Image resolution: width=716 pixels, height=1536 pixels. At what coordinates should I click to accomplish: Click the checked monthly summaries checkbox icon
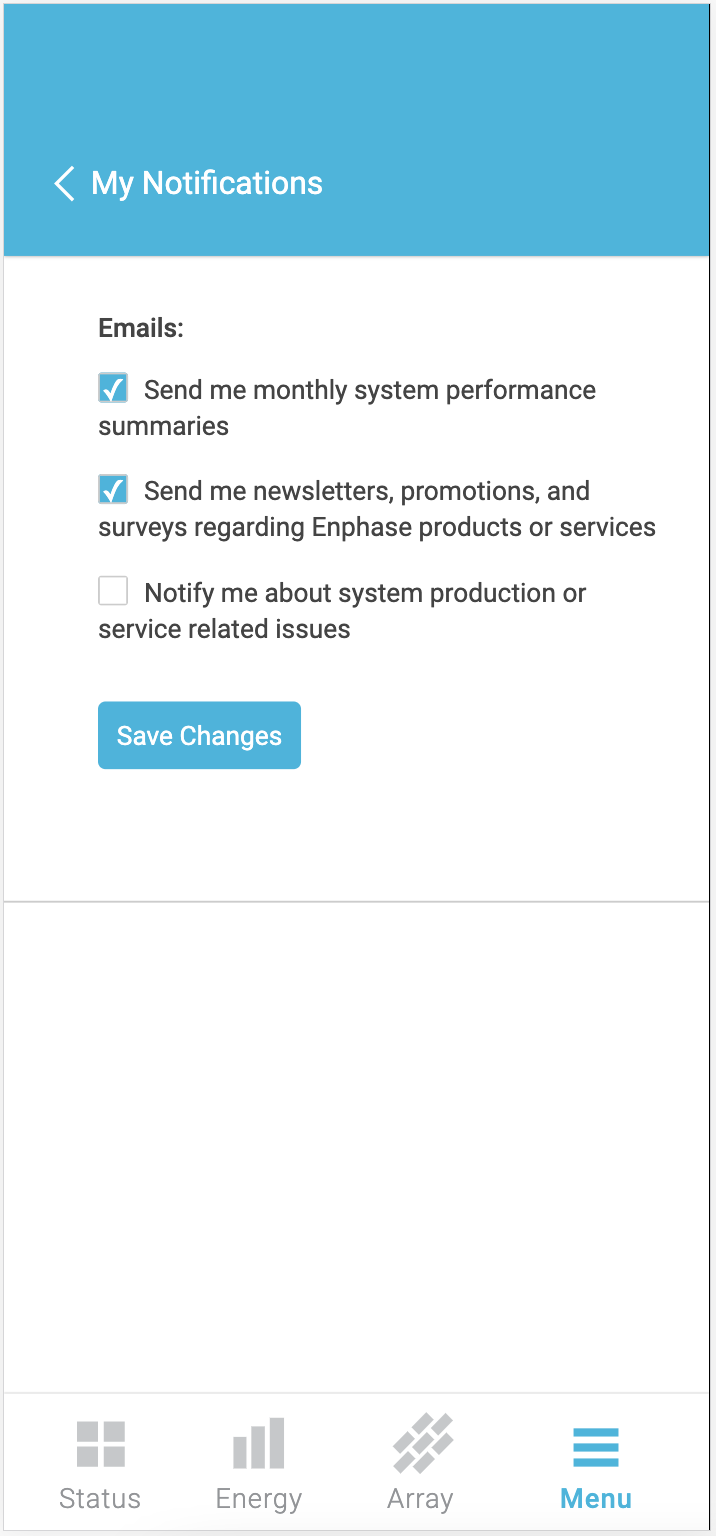113,388
